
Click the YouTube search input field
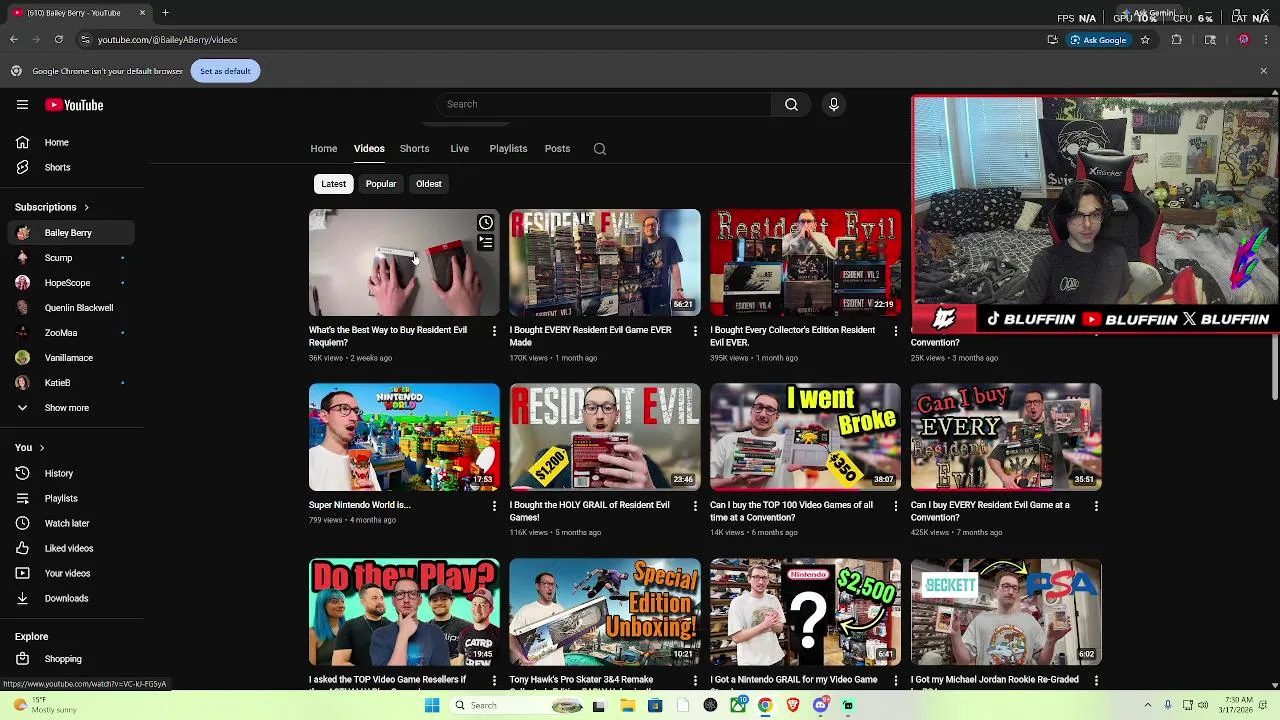(603, 104)
